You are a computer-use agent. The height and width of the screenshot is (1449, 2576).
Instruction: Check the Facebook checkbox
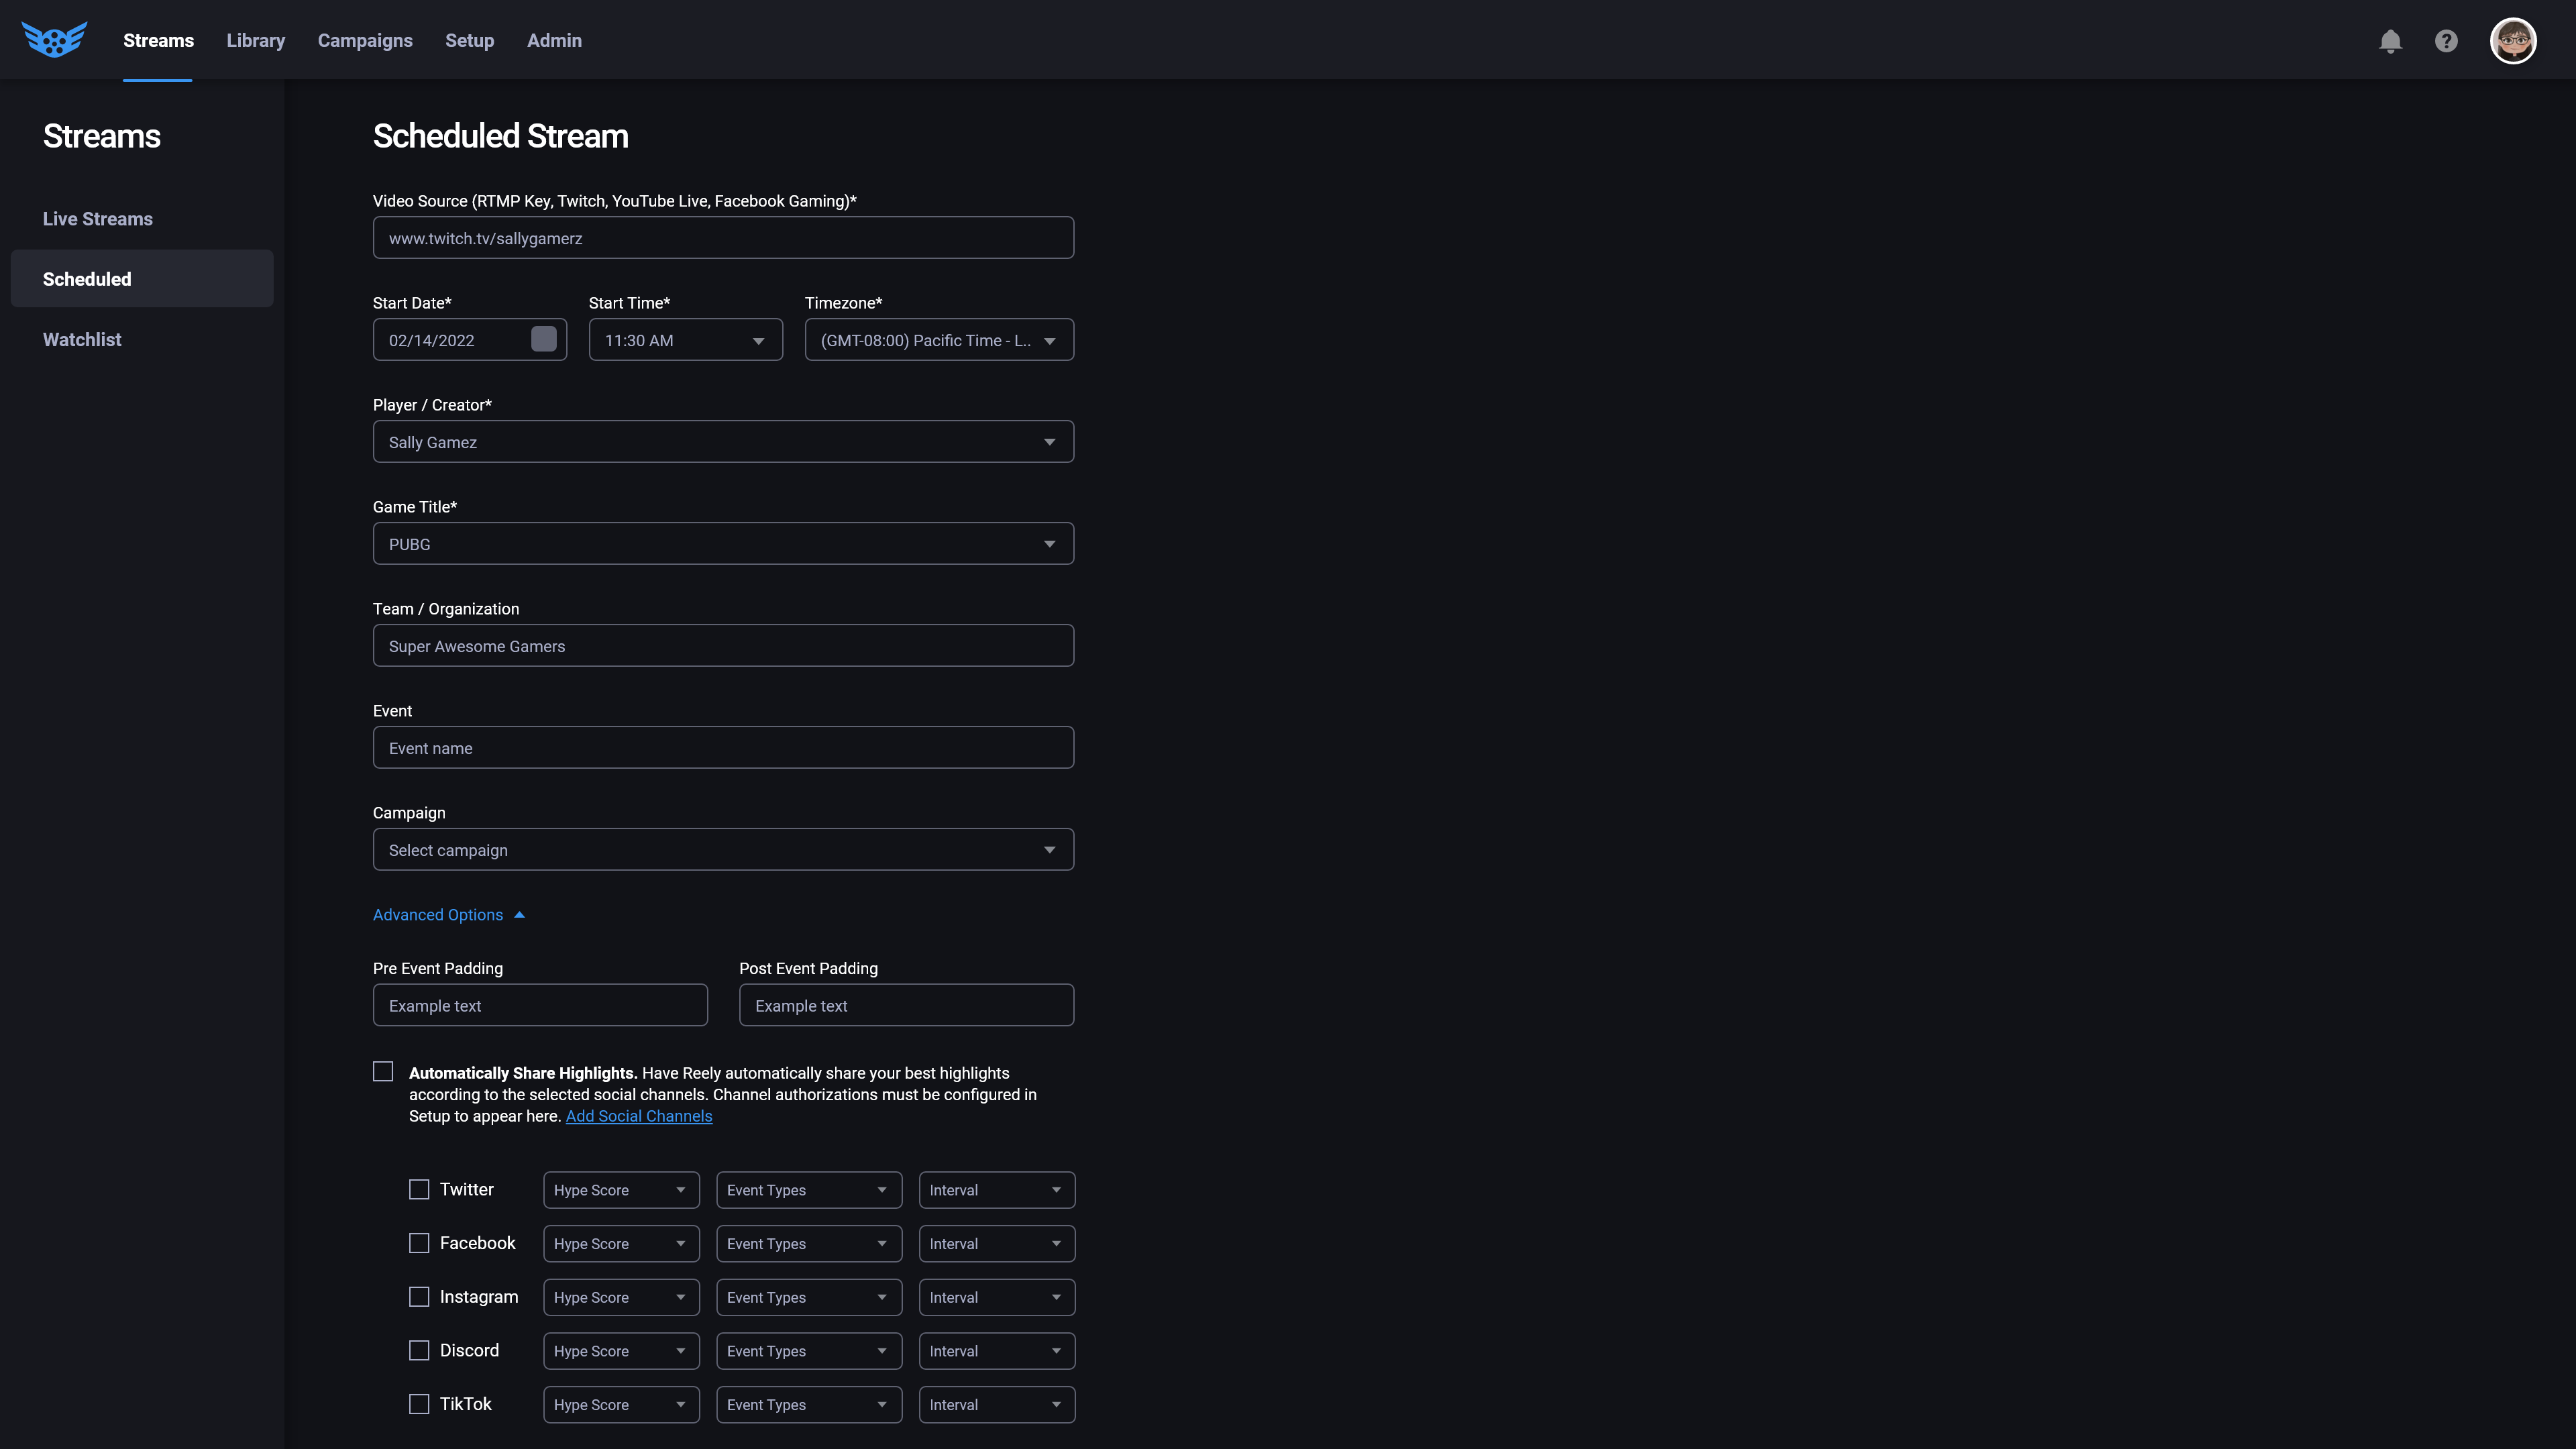(x=419, y=1243)
